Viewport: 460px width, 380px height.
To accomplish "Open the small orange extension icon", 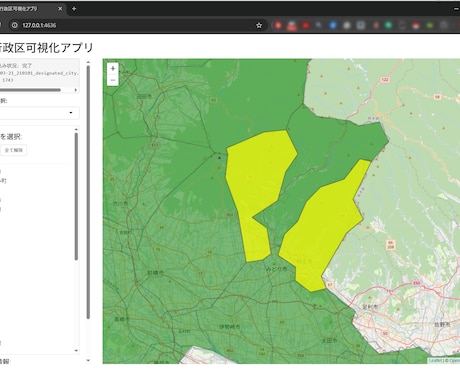I will [375, 25].
